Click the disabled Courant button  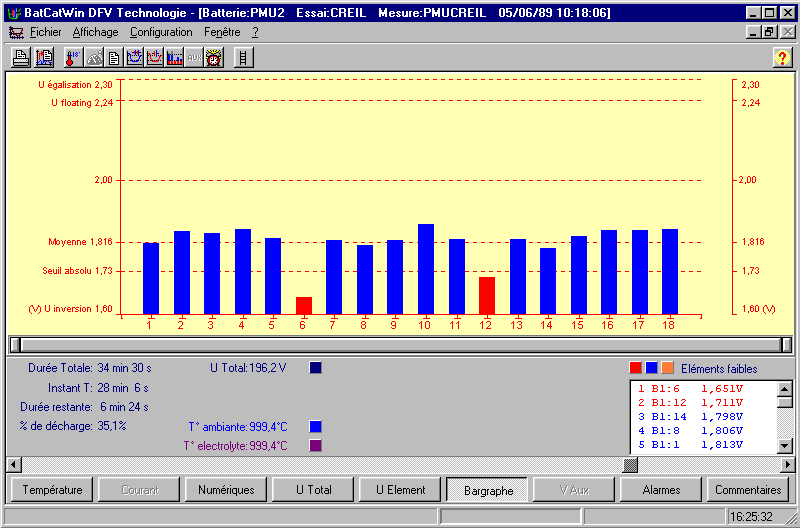click(139, 490)
